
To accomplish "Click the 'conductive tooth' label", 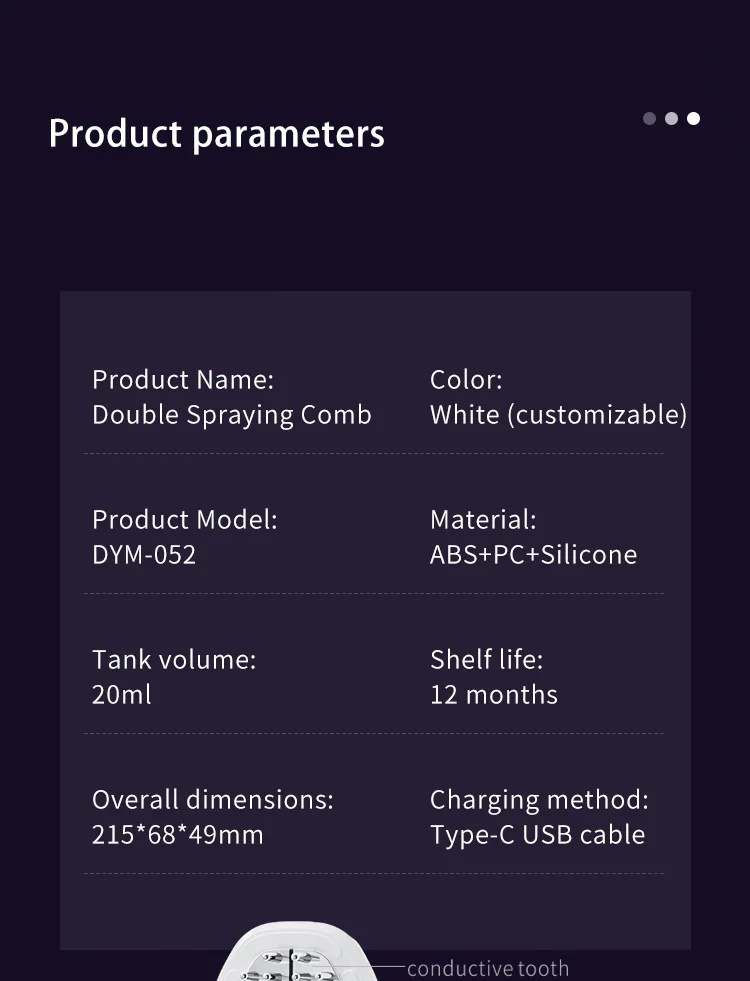I will (x=488, y=968).
